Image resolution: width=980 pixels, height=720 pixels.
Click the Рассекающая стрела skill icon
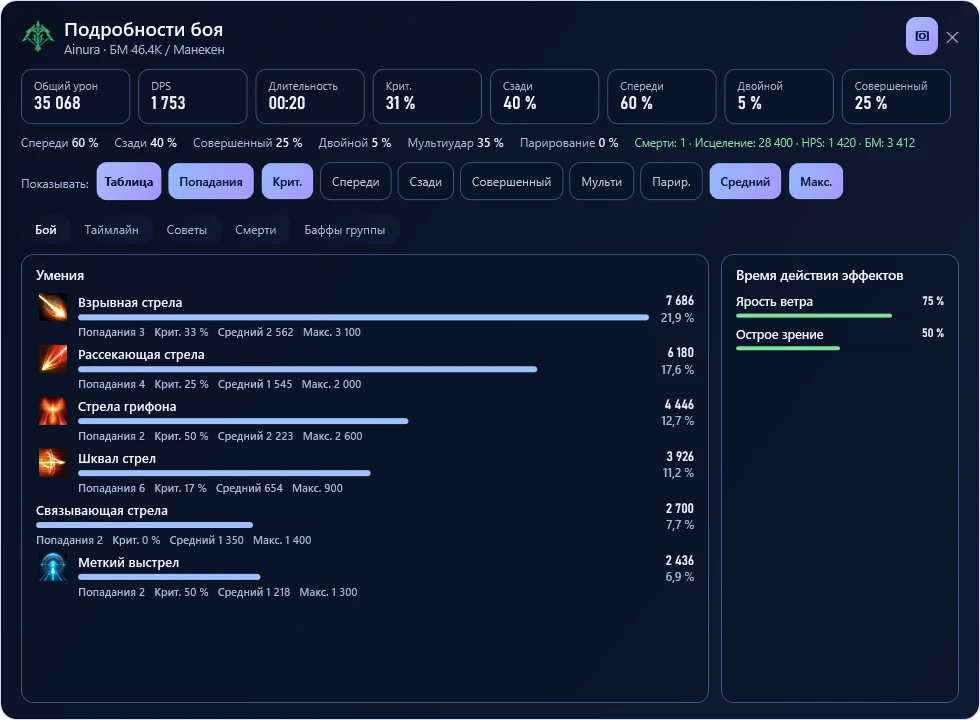52,359
